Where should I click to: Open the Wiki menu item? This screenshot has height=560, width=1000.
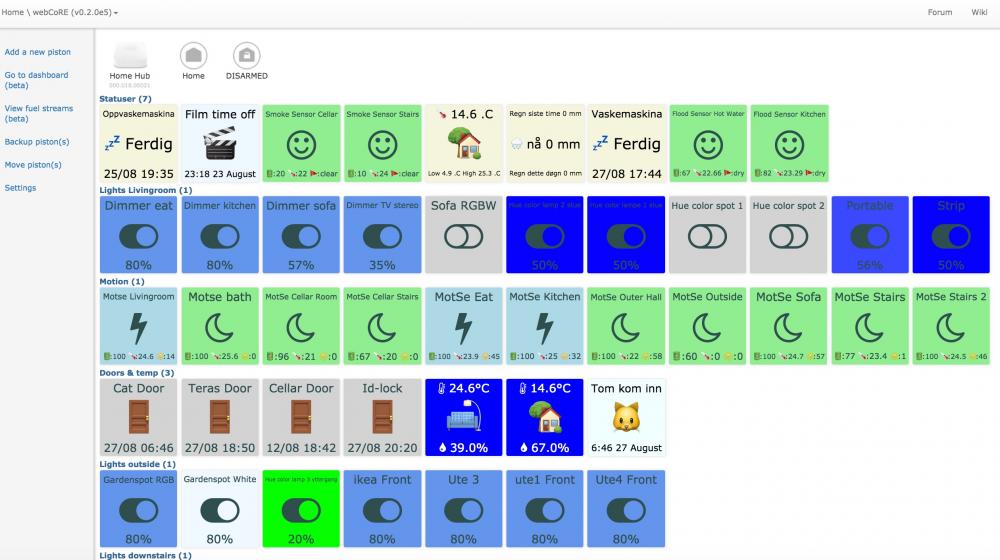pyautogui.click(x=979, y=12)
